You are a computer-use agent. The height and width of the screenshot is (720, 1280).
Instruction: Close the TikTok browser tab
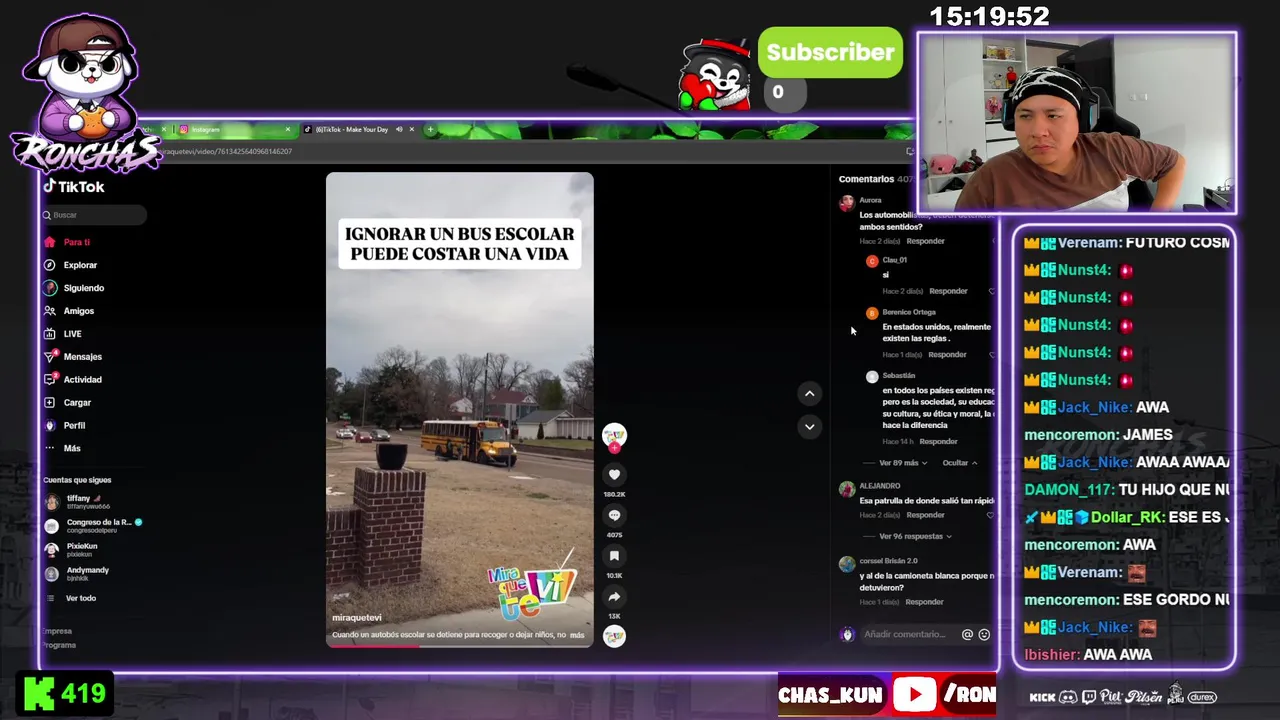pyautogui.click(x=411, y=129)
